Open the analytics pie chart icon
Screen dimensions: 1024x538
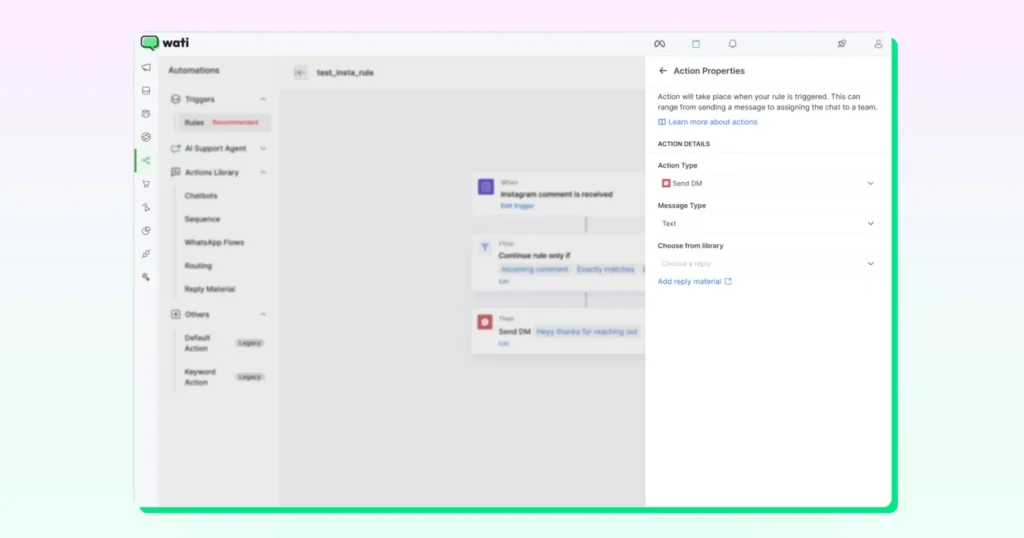click(146, 230)
